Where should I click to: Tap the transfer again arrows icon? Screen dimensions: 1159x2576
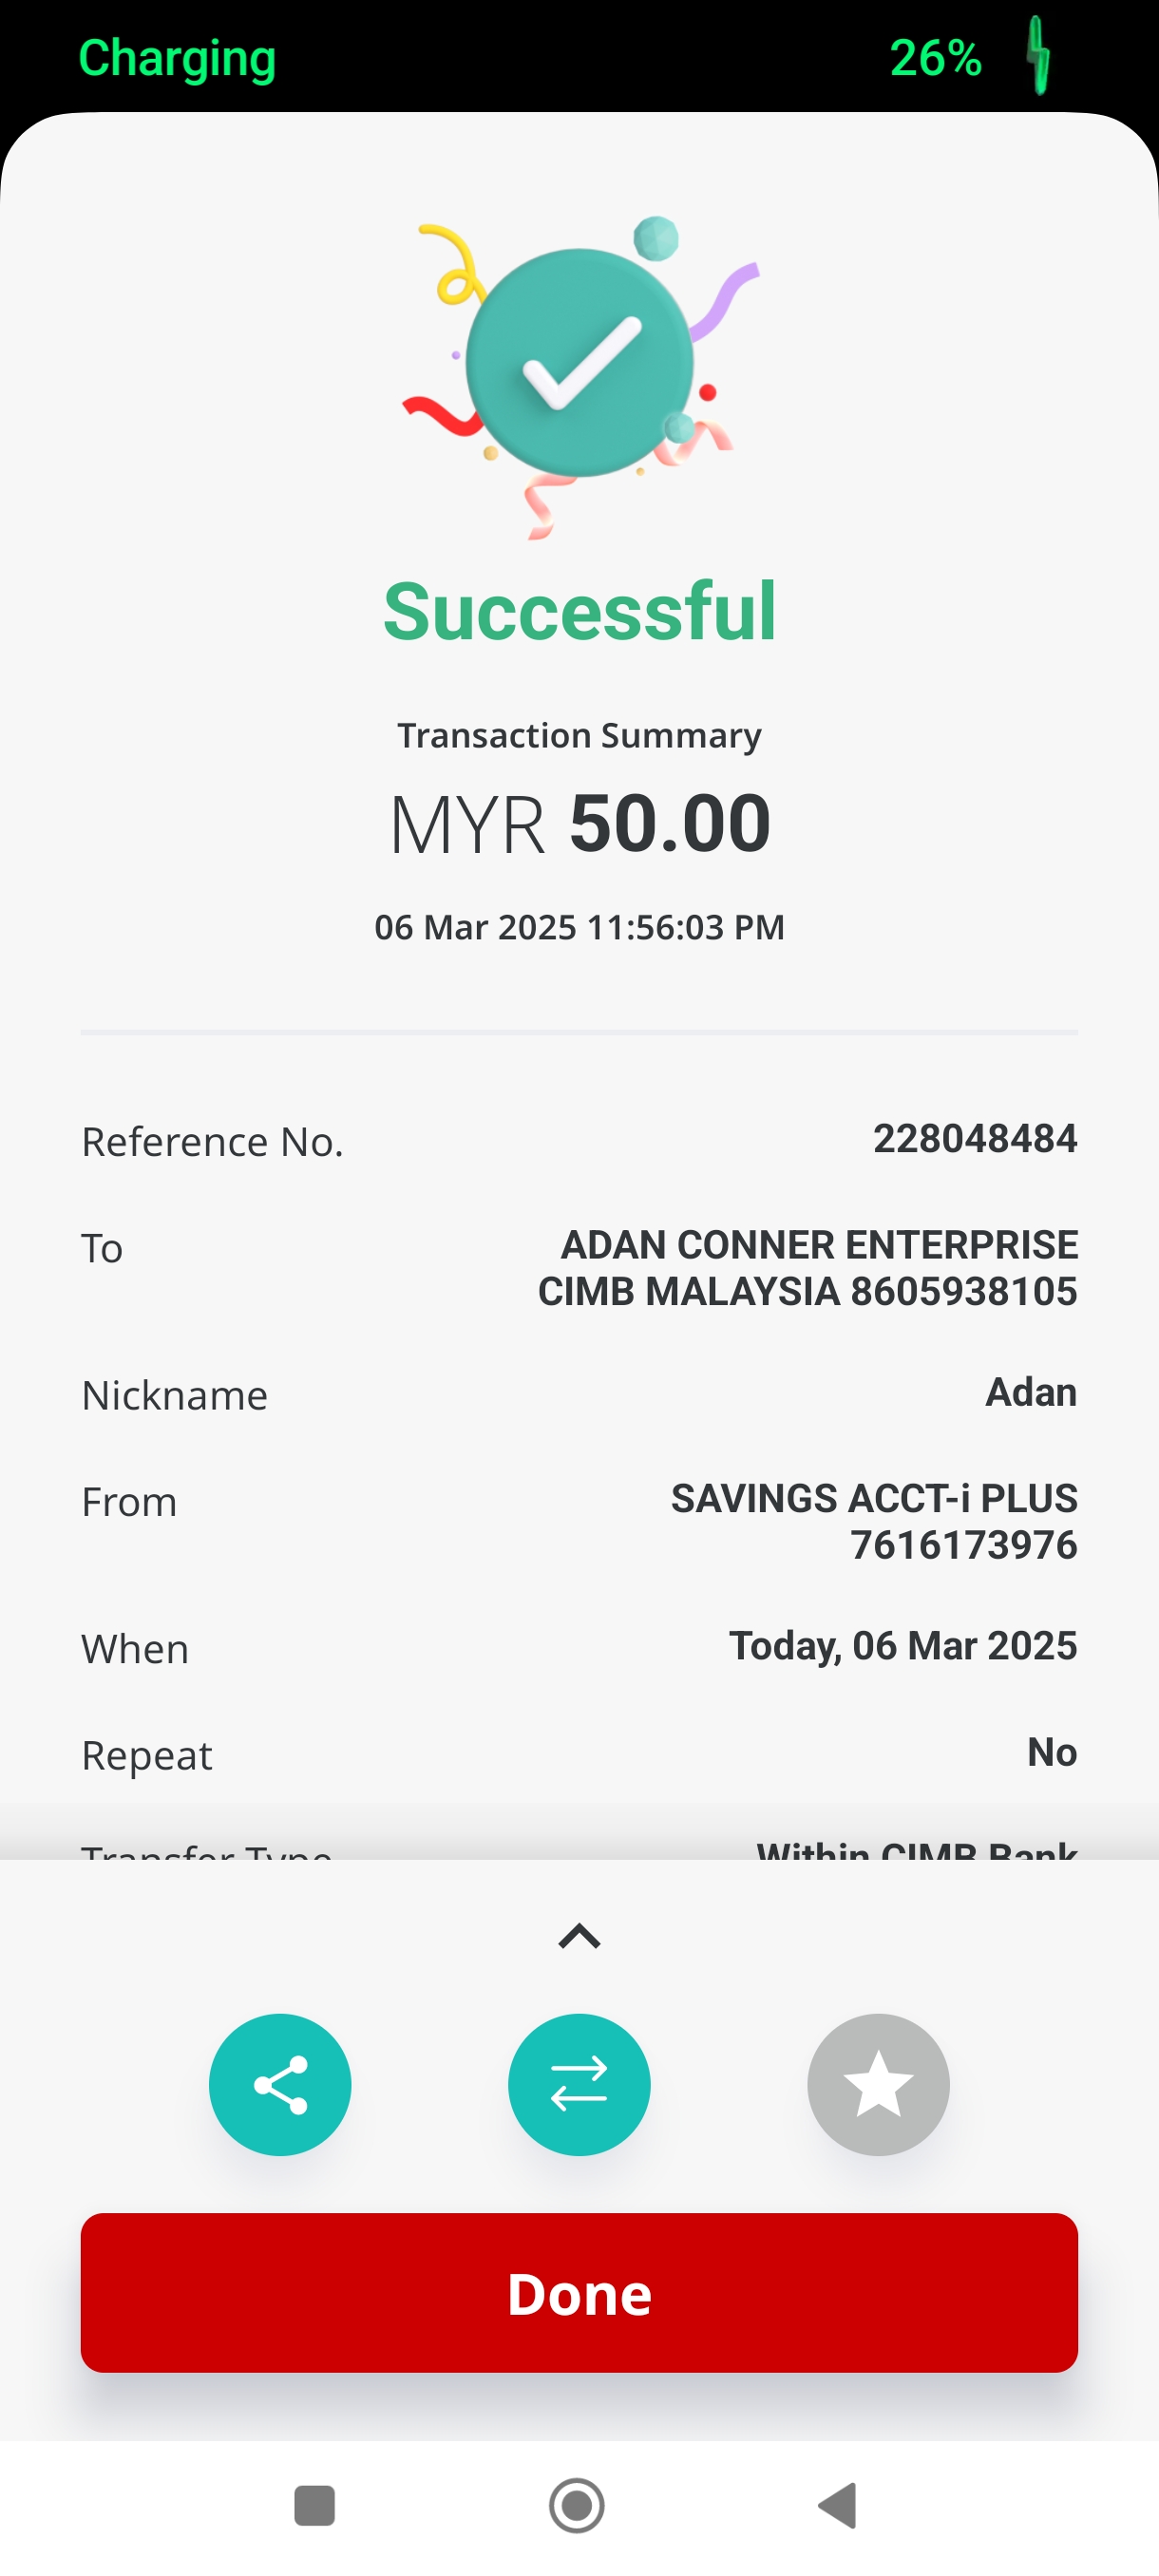[x=579, y=2084]
